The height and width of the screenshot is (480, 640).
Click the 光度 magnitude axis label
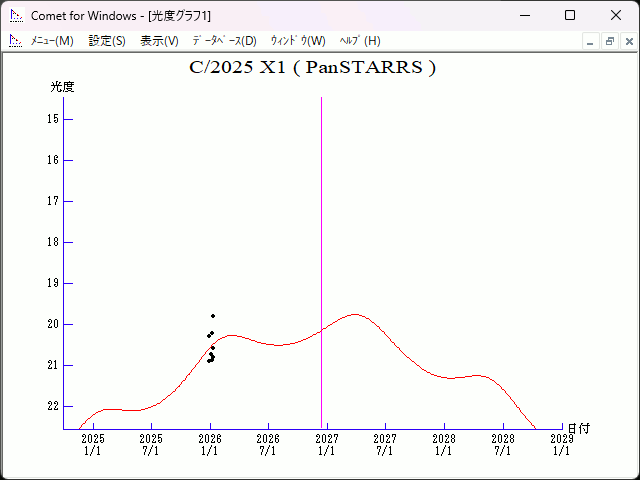pyautogui.click(x=63, y=87)
